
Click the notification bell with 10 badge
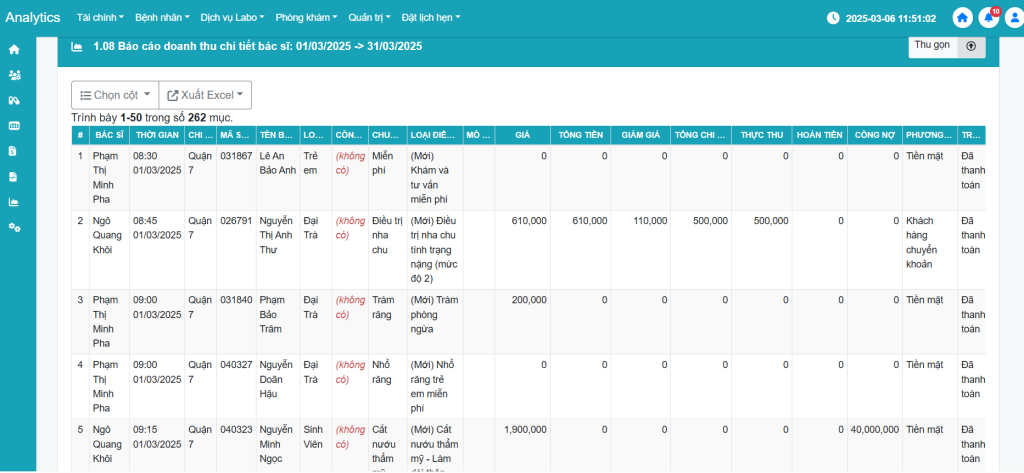pos(990,18)
